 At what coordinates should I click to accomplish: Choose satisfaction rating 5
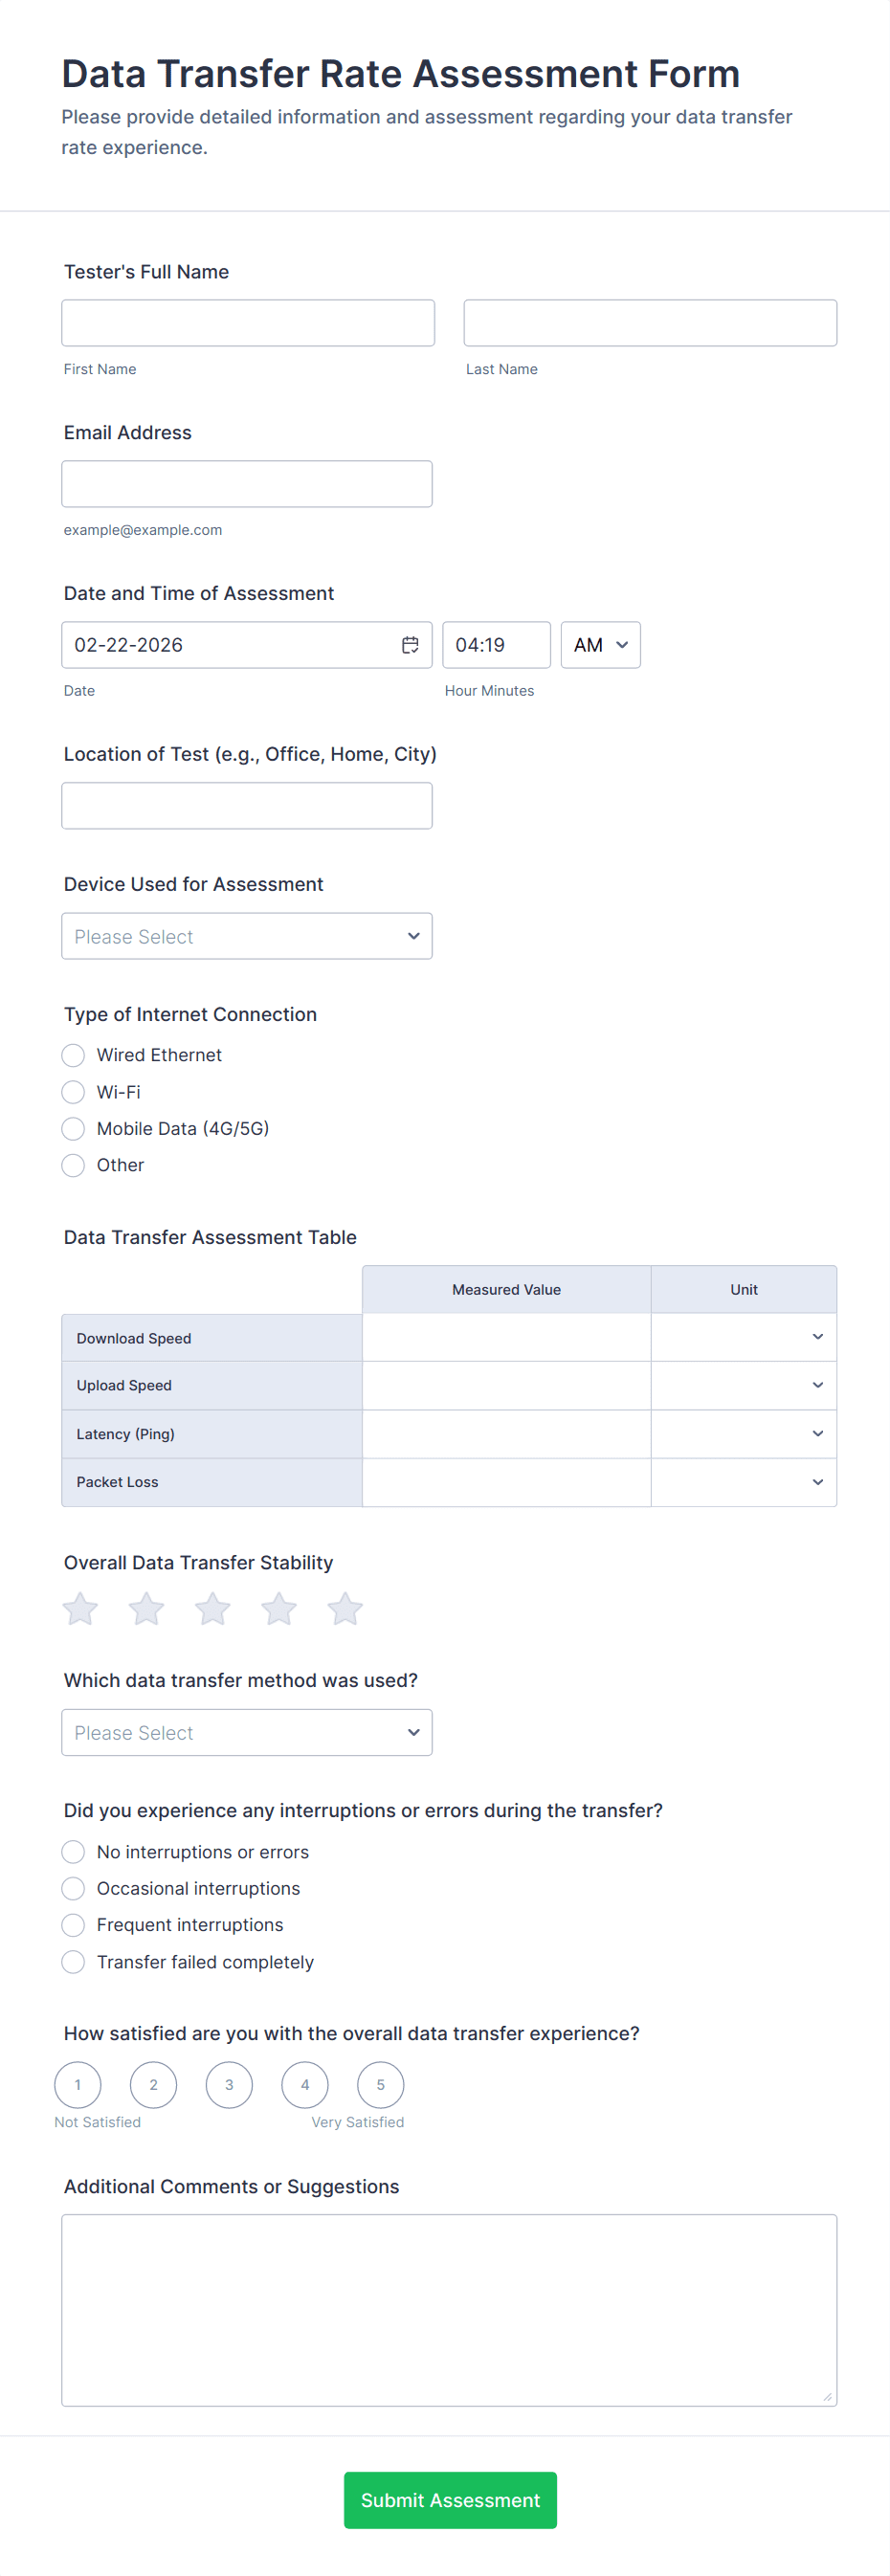(x=380, y=2085)
